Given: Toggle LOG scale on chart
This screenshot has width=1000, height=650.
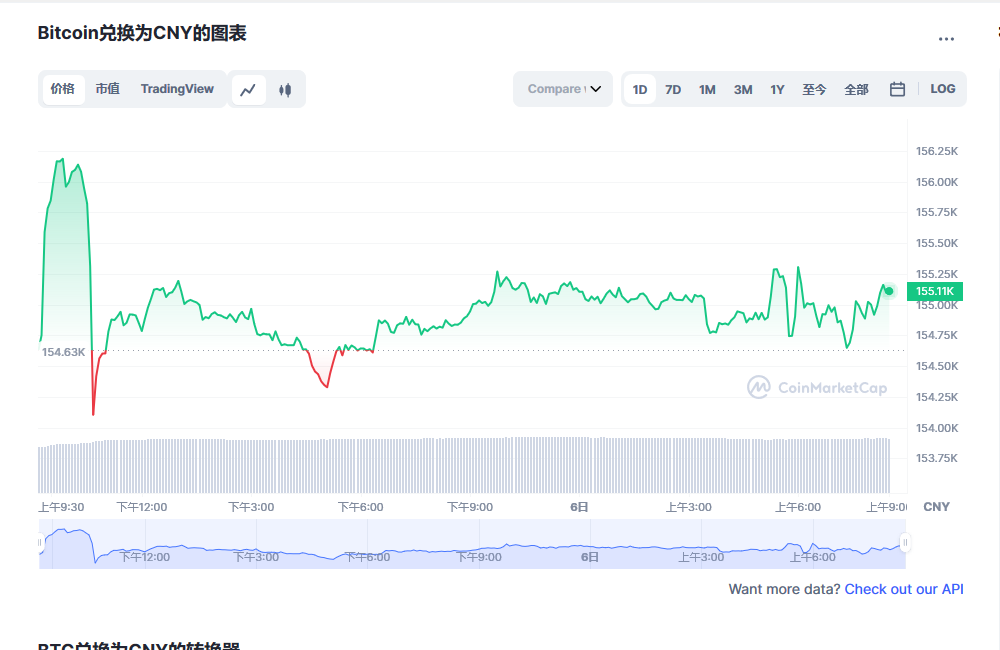Looking at the screenshot, I should point(942,89).
